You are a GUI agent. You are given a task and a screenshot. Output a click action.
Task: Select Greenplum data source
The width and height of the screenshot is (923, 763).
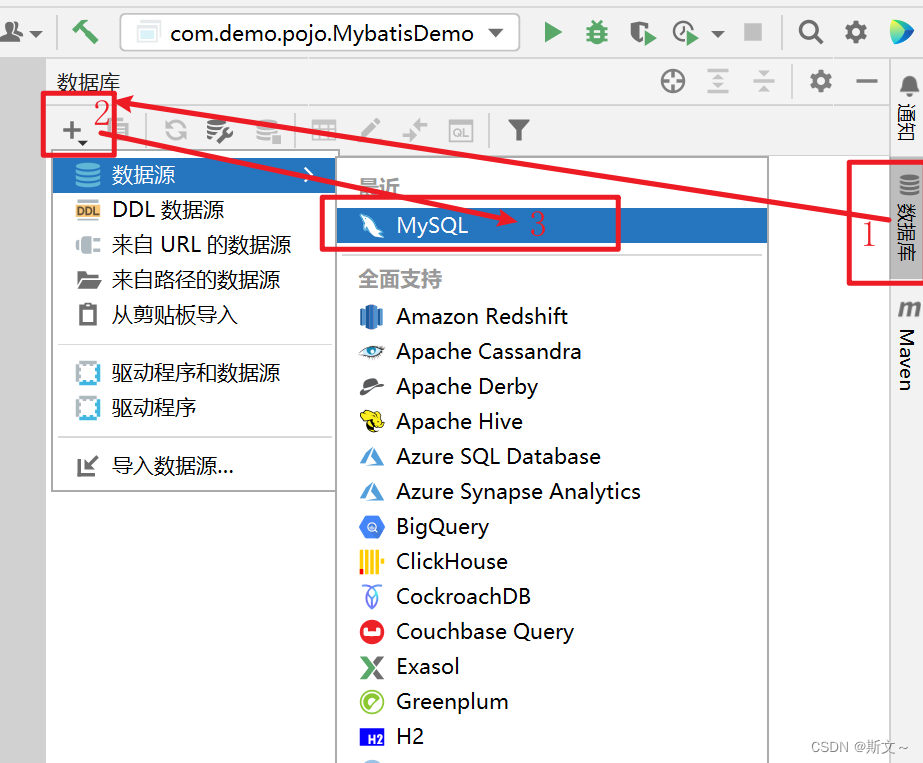click(x=552, y=702)
